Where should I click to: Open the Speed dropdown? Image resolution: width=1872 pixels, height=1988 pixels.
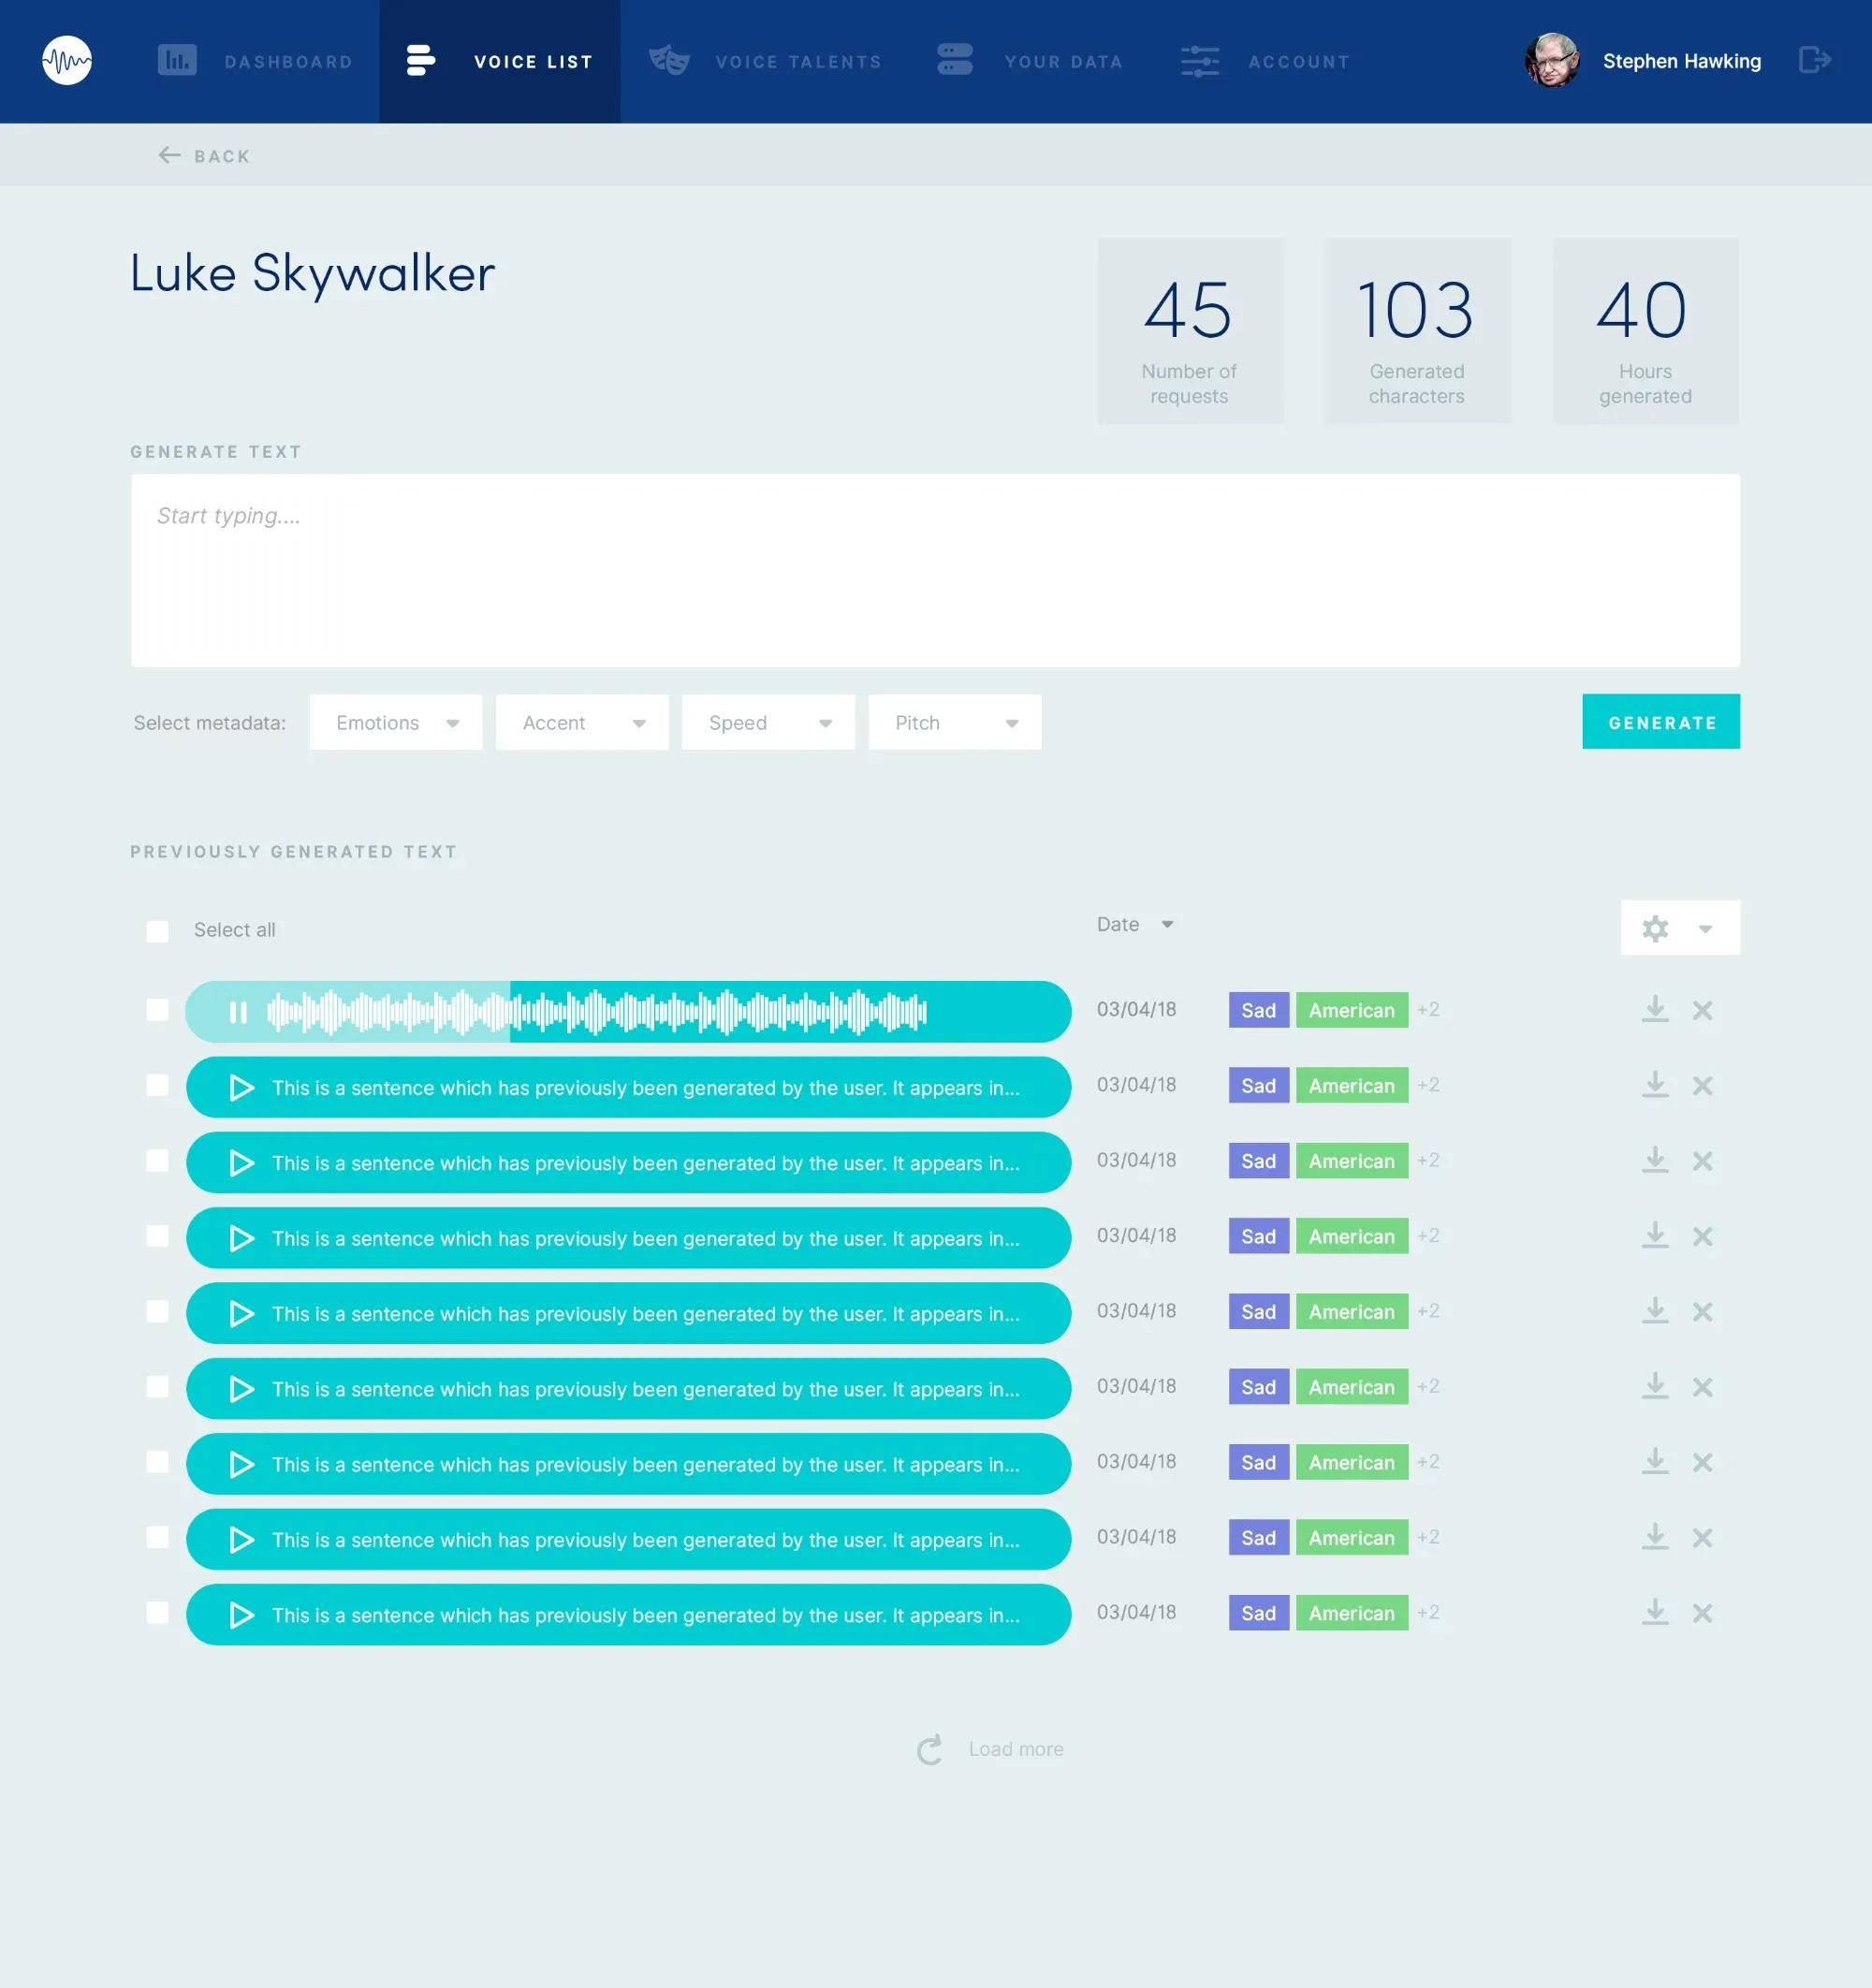pos(768,722)
